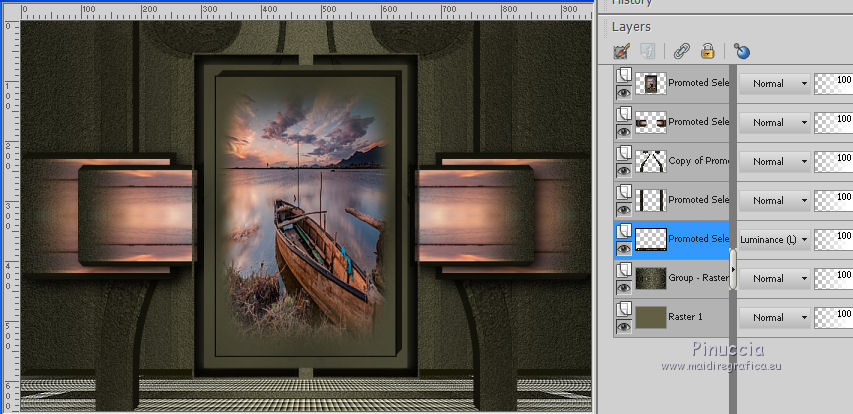Click the greyed-out icon beside New Layer

click(648, 52)
